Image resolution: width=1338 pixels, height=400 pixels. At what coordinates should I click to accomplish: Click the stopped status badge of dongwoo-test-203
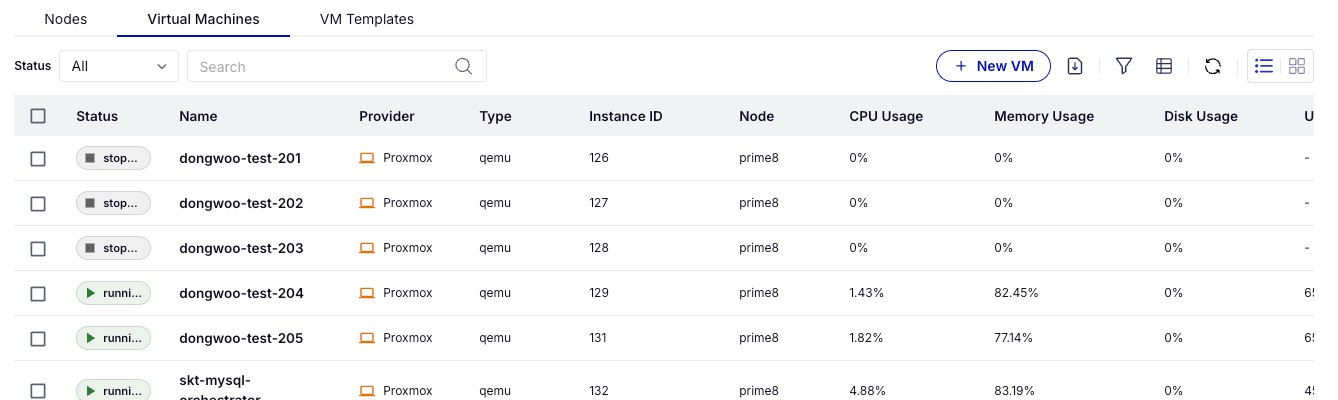[x=113, y=248]
